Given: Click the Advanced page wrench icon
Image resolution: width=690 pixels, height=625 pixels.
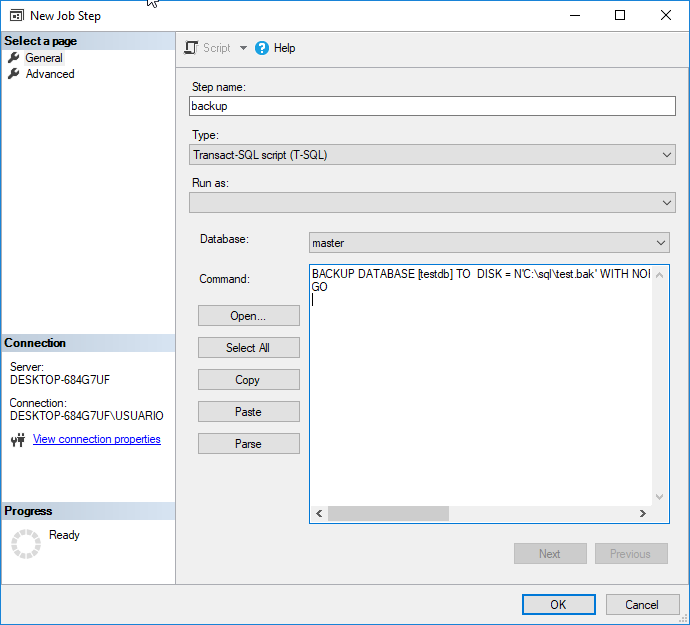Looking at the screenshot, I should click(x=14, y=74).
